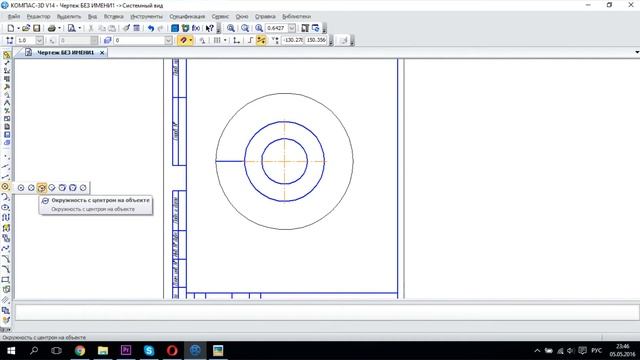The image size is (640, 360).
Task: Open Google Chrome from taskbar
Action: pyautogui.click(x=80, y=351)
